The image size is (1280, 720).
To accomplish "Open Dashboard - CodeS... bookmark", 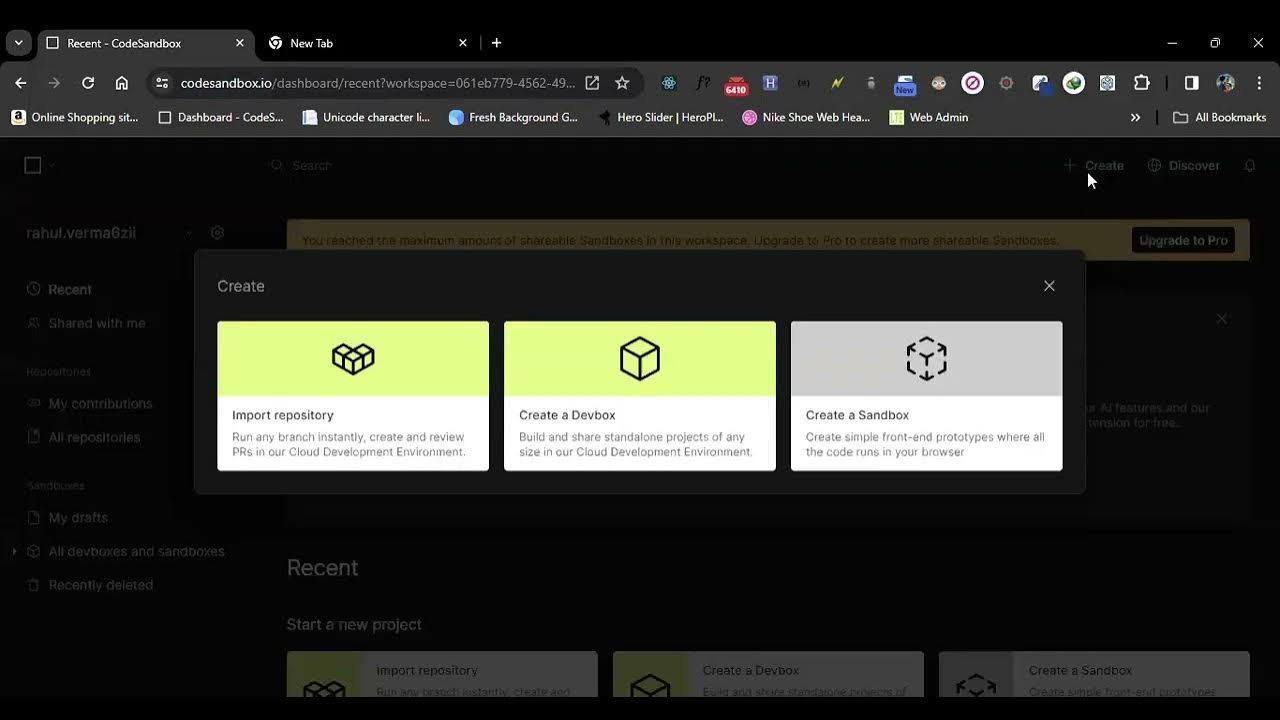I will click(221, 117).
